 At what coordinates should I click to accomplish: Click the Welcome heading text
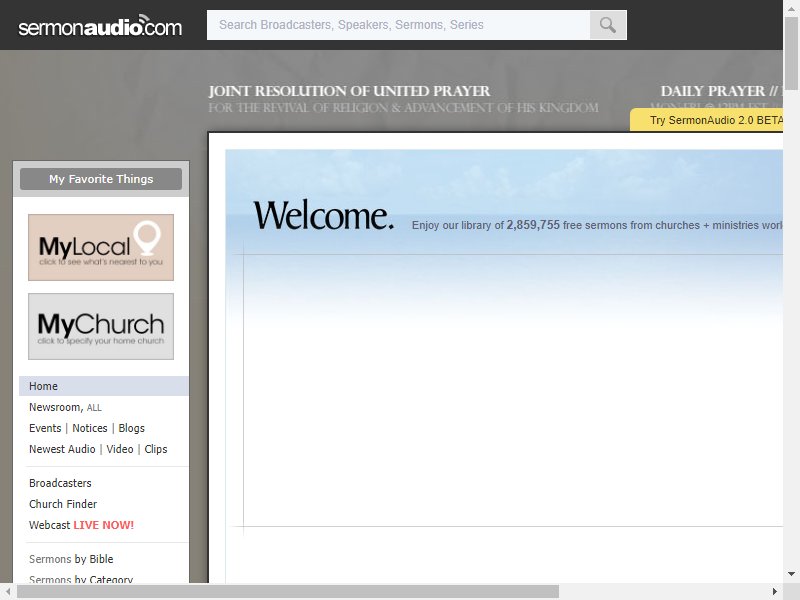click(324, 216)
